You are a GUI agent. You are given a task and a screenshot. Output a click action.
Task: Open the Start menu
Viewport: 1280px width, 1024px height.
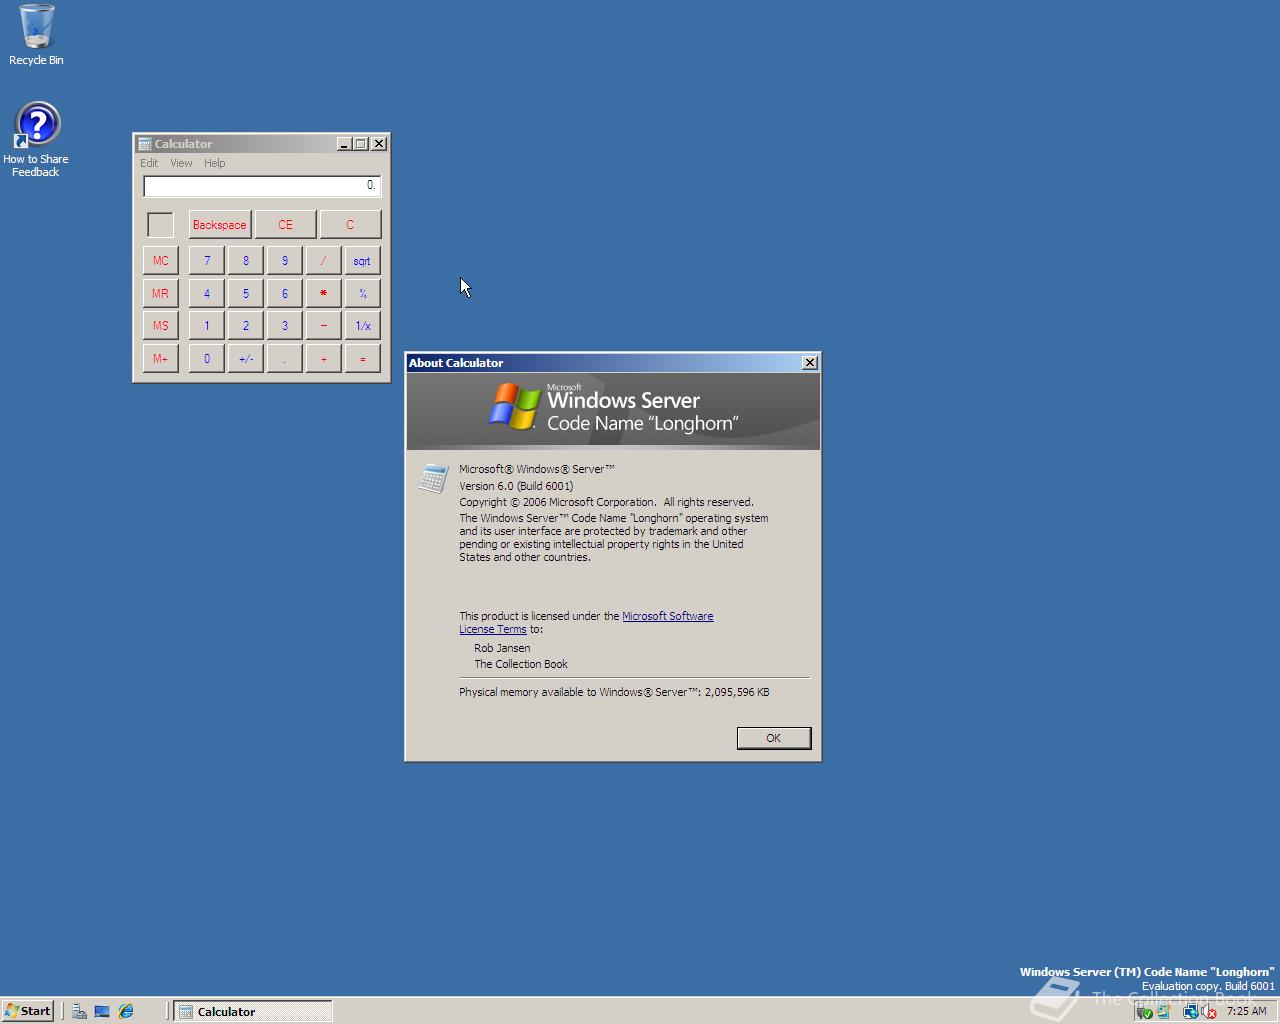[x=28, y=1011]
